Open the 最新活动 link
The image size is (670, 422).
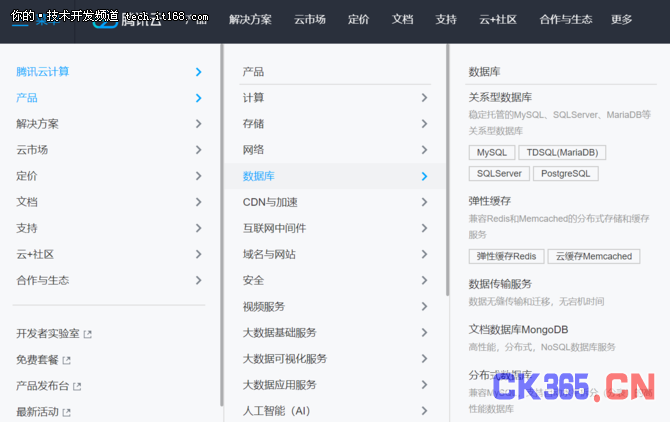[37, 412]
